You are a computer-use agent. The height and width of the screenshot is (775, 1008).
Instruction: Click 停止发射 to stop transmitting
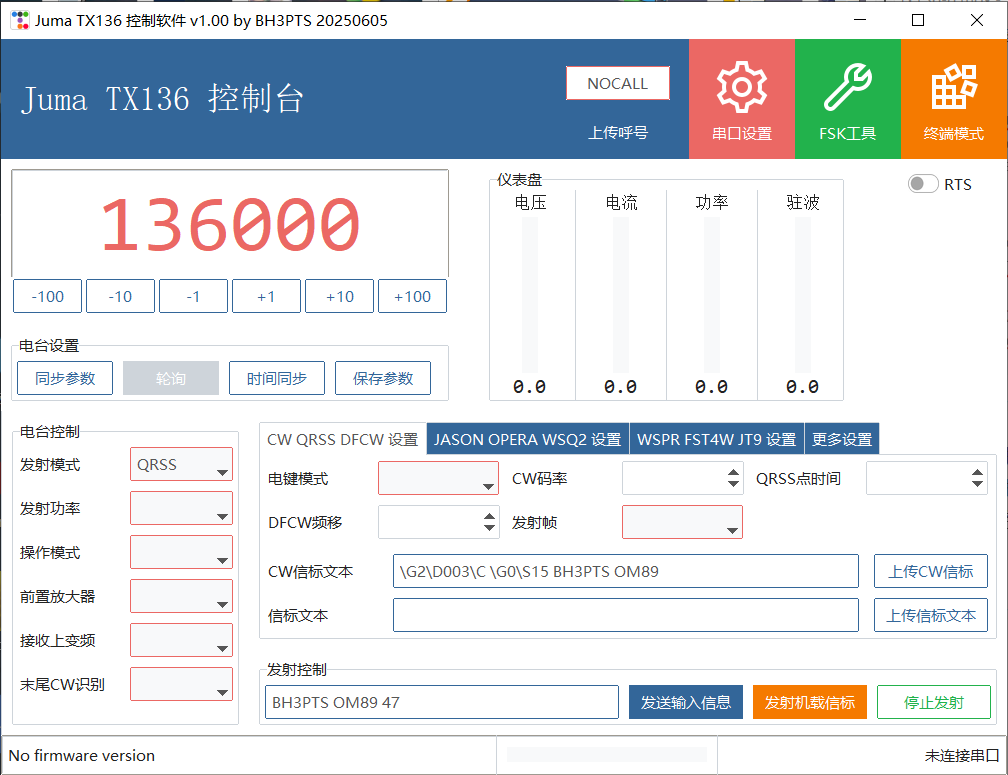(x=933, y=702)
